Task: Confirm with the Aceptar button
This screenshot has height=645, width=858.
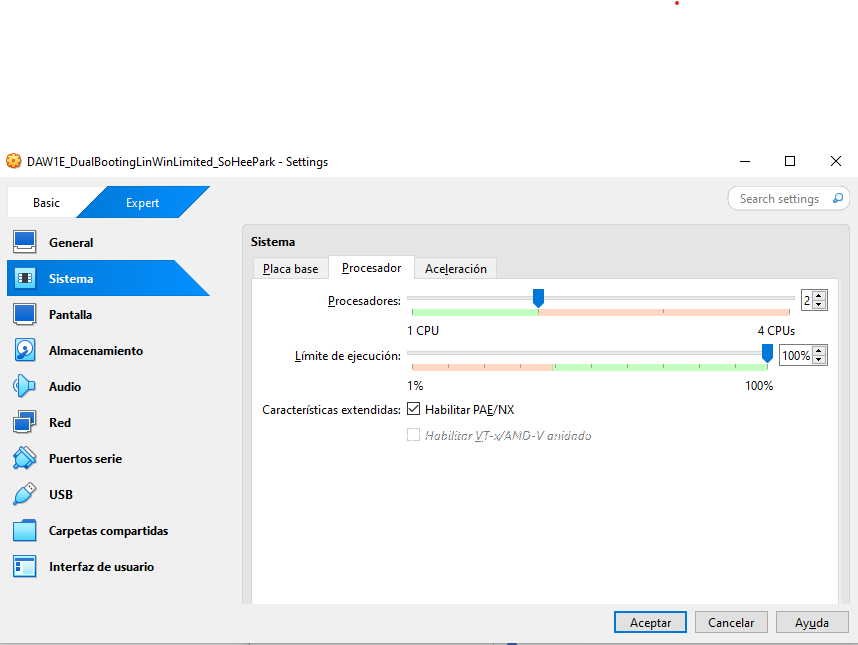Action: click(x=650, y=622)
